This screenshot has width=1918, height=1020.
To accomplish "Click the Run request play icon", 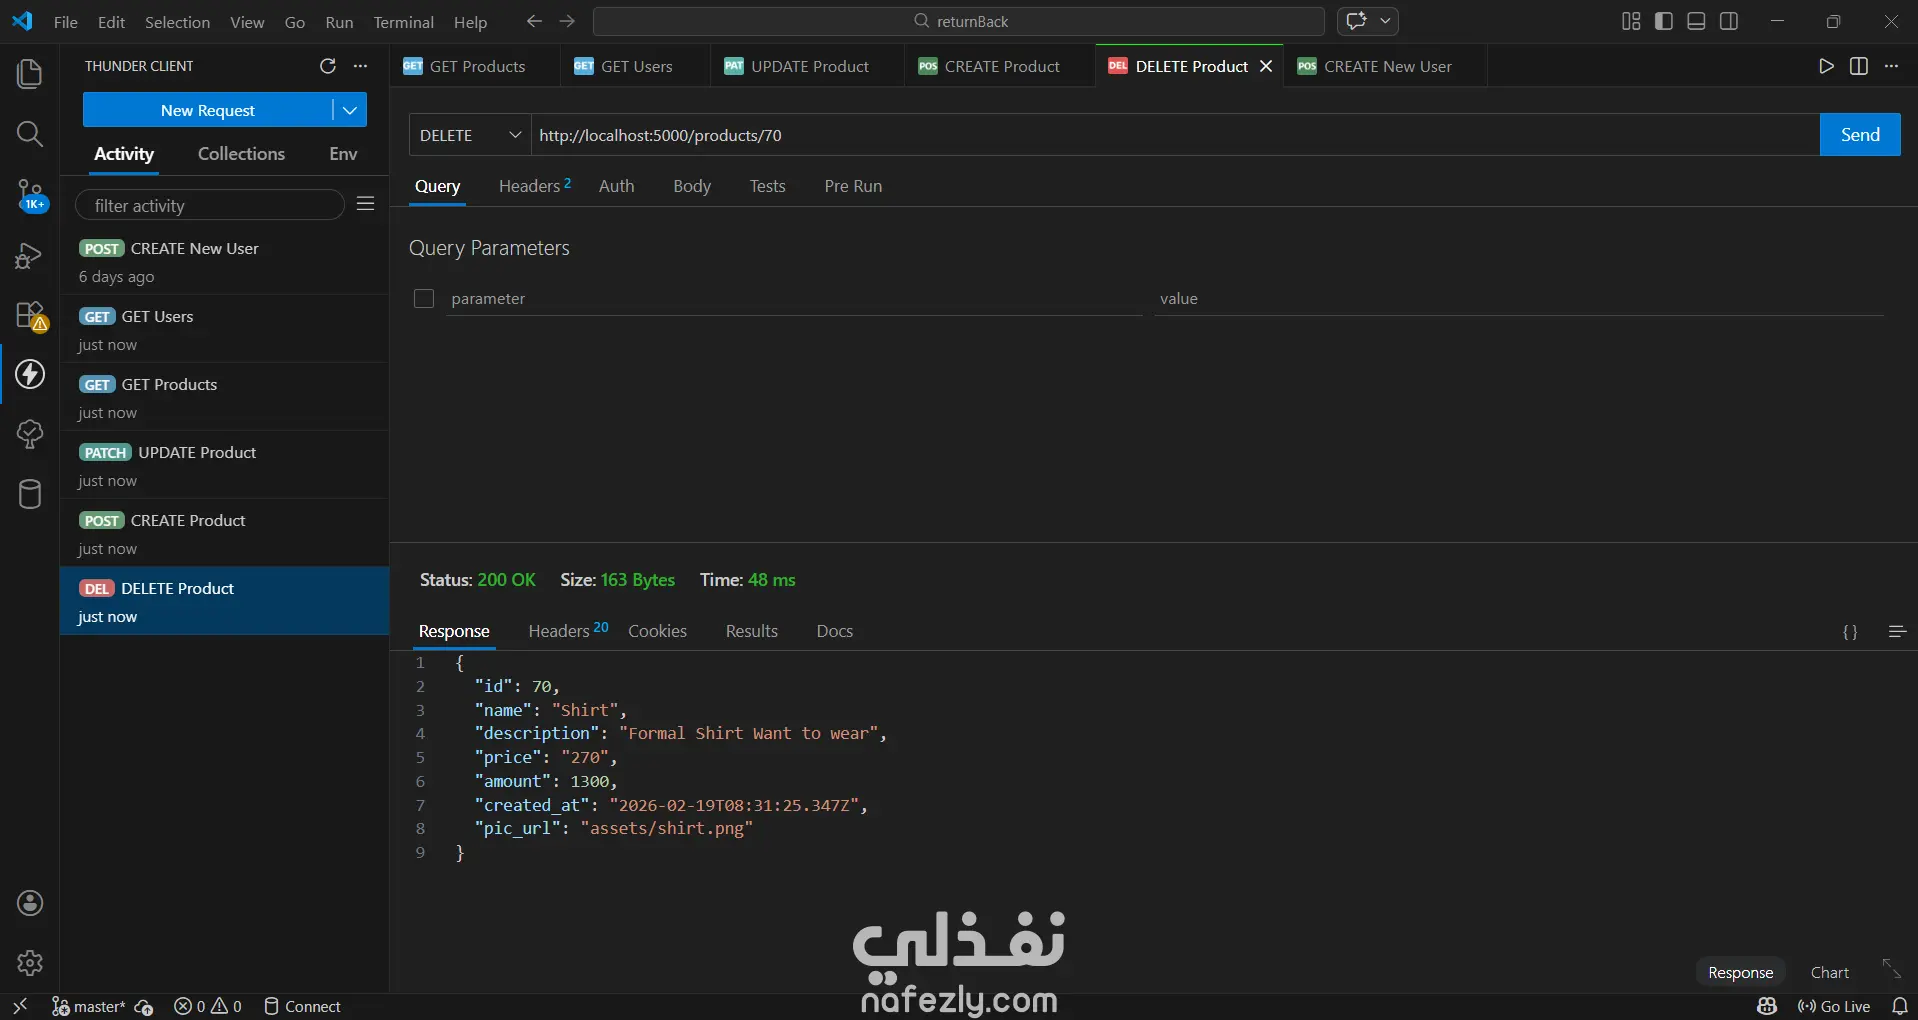I will (x=1826, y=66).
